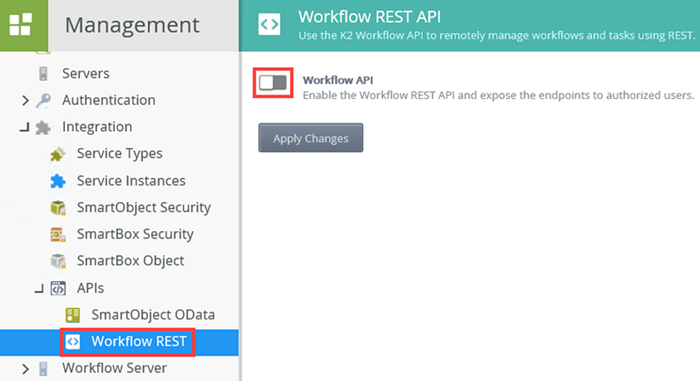Click the SmartObject Security box icon
The width and height of the screenshot is (700, 381).
click(58, 208)
